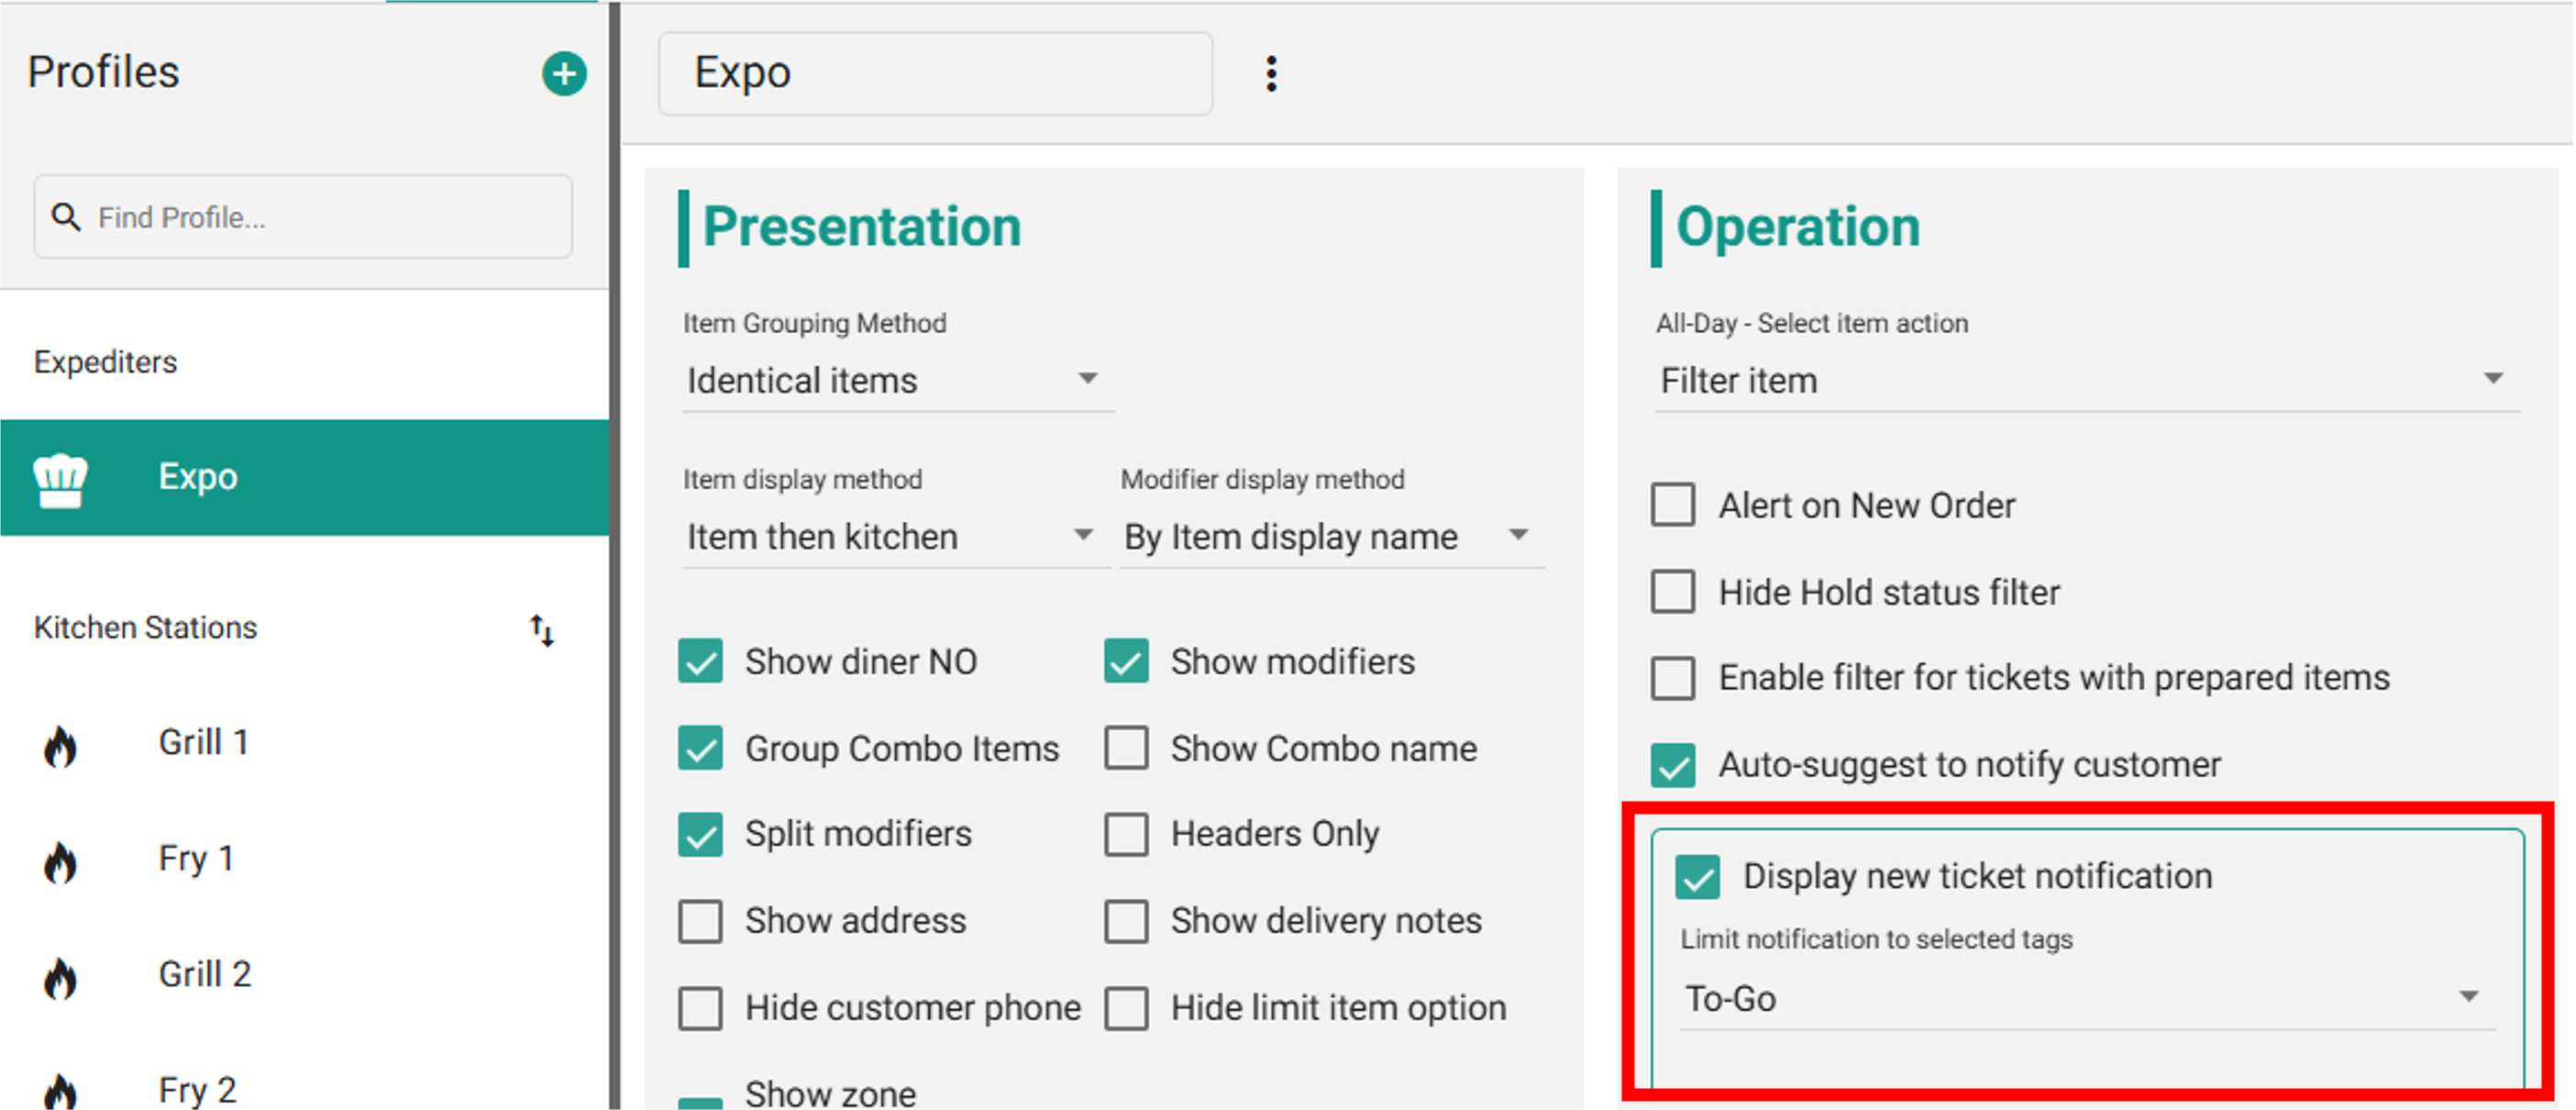Open Modifier display method dropdown

(1330, 537)
